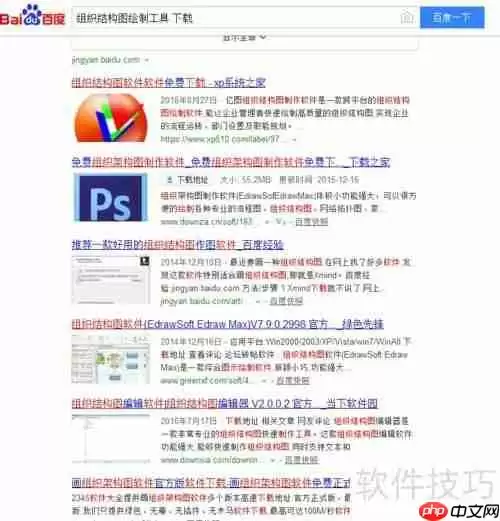Open result 推荐一款好用的组织结构图作图软件_百度经验
This screenshot has height=521, width=500.
tap(178, 245)
